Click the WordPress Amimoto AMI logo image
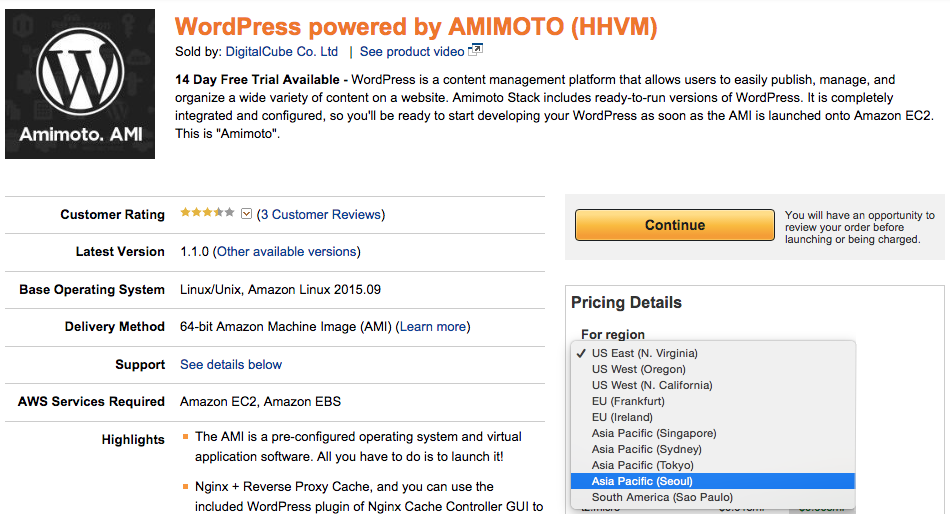 pos(80,84)
